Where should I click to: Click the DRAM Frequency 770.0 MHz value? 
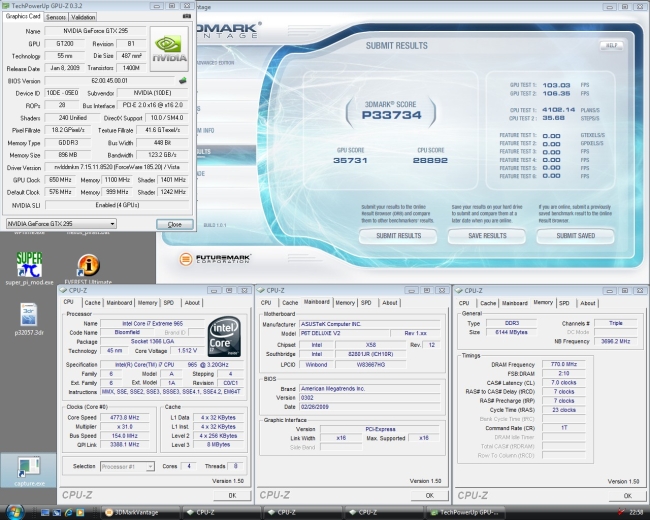(563, 364)
